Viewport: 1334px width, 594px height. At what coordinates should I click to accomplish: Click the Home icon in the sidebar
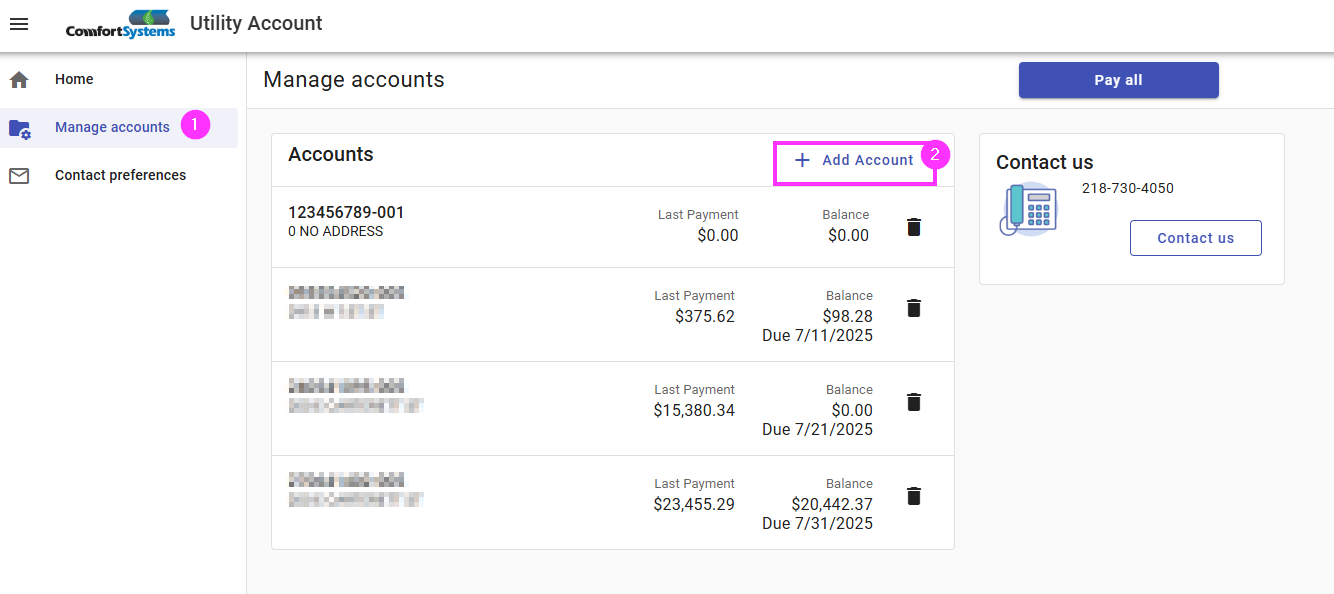click(x=18, y=78)
